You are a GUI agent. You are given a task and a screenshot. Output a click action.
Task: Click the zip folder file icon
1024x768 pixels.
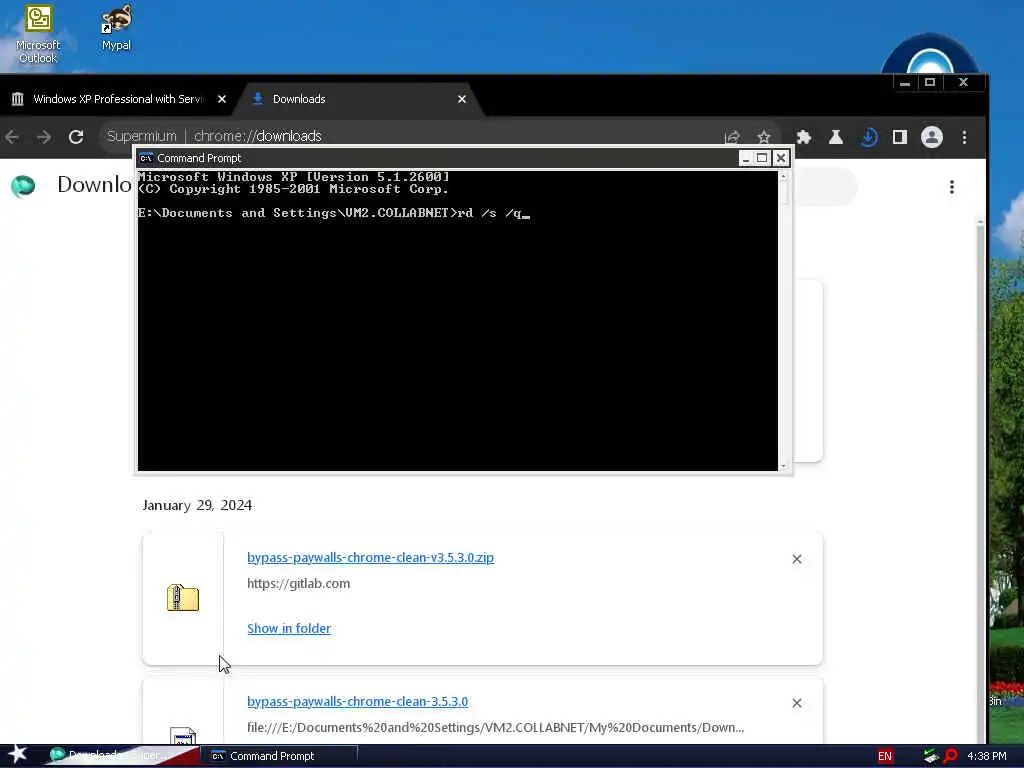pos(183,598)
